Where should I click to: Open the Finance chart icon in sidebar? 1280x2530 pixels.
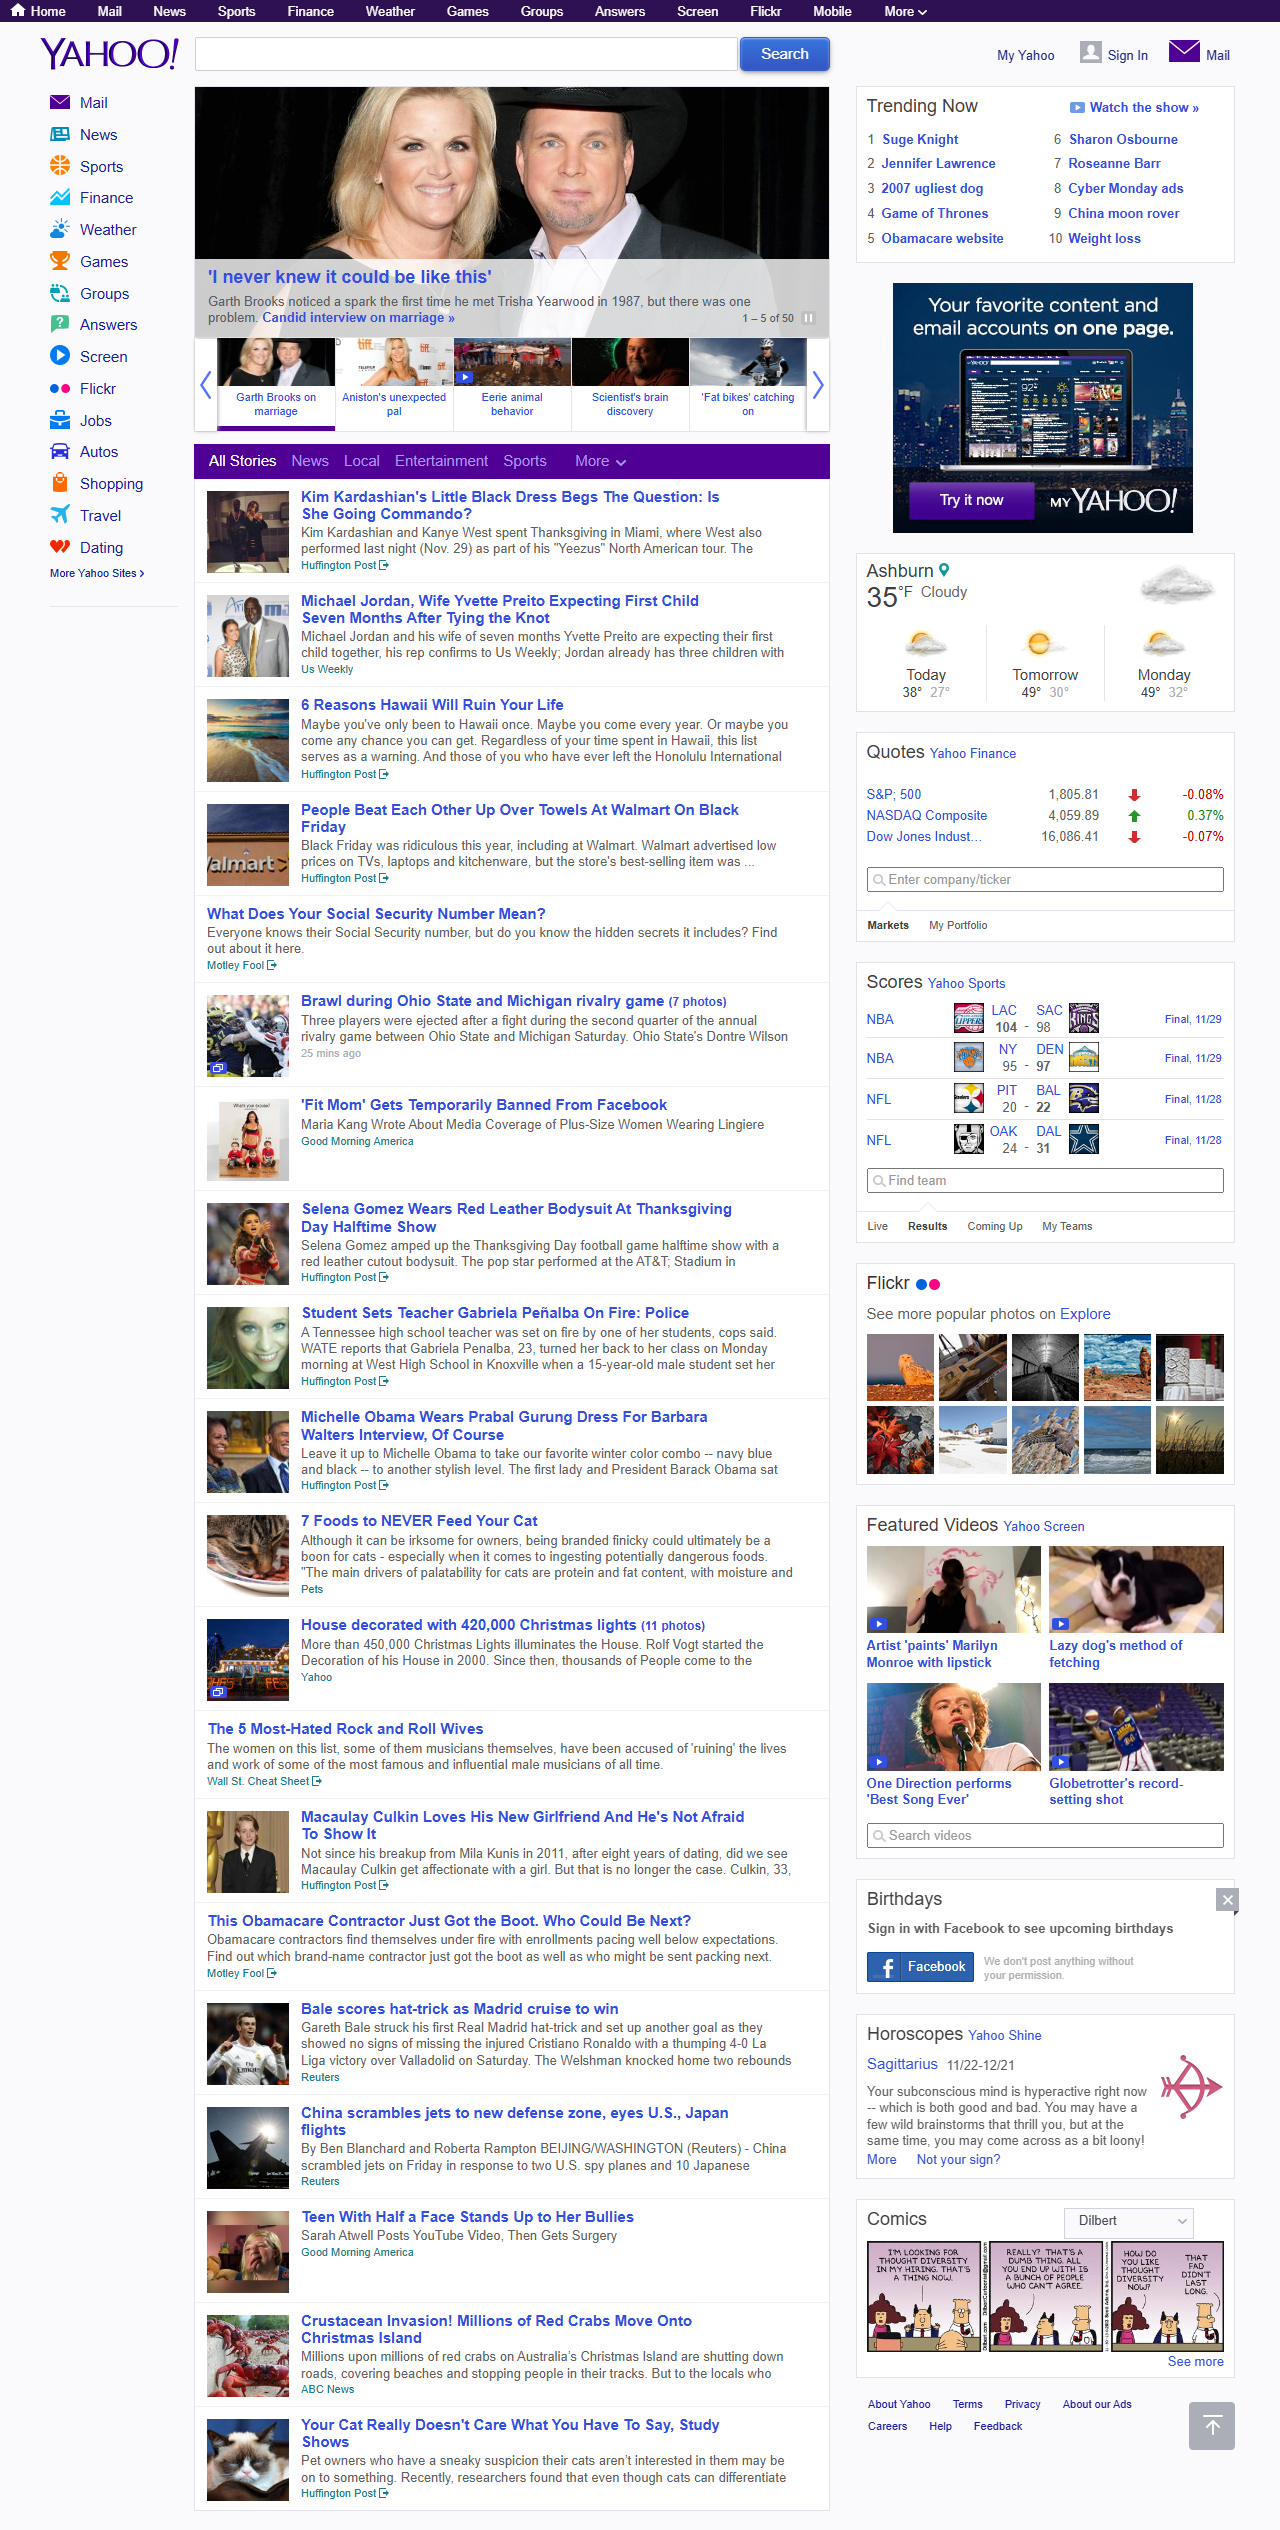(x=60, y=197)
